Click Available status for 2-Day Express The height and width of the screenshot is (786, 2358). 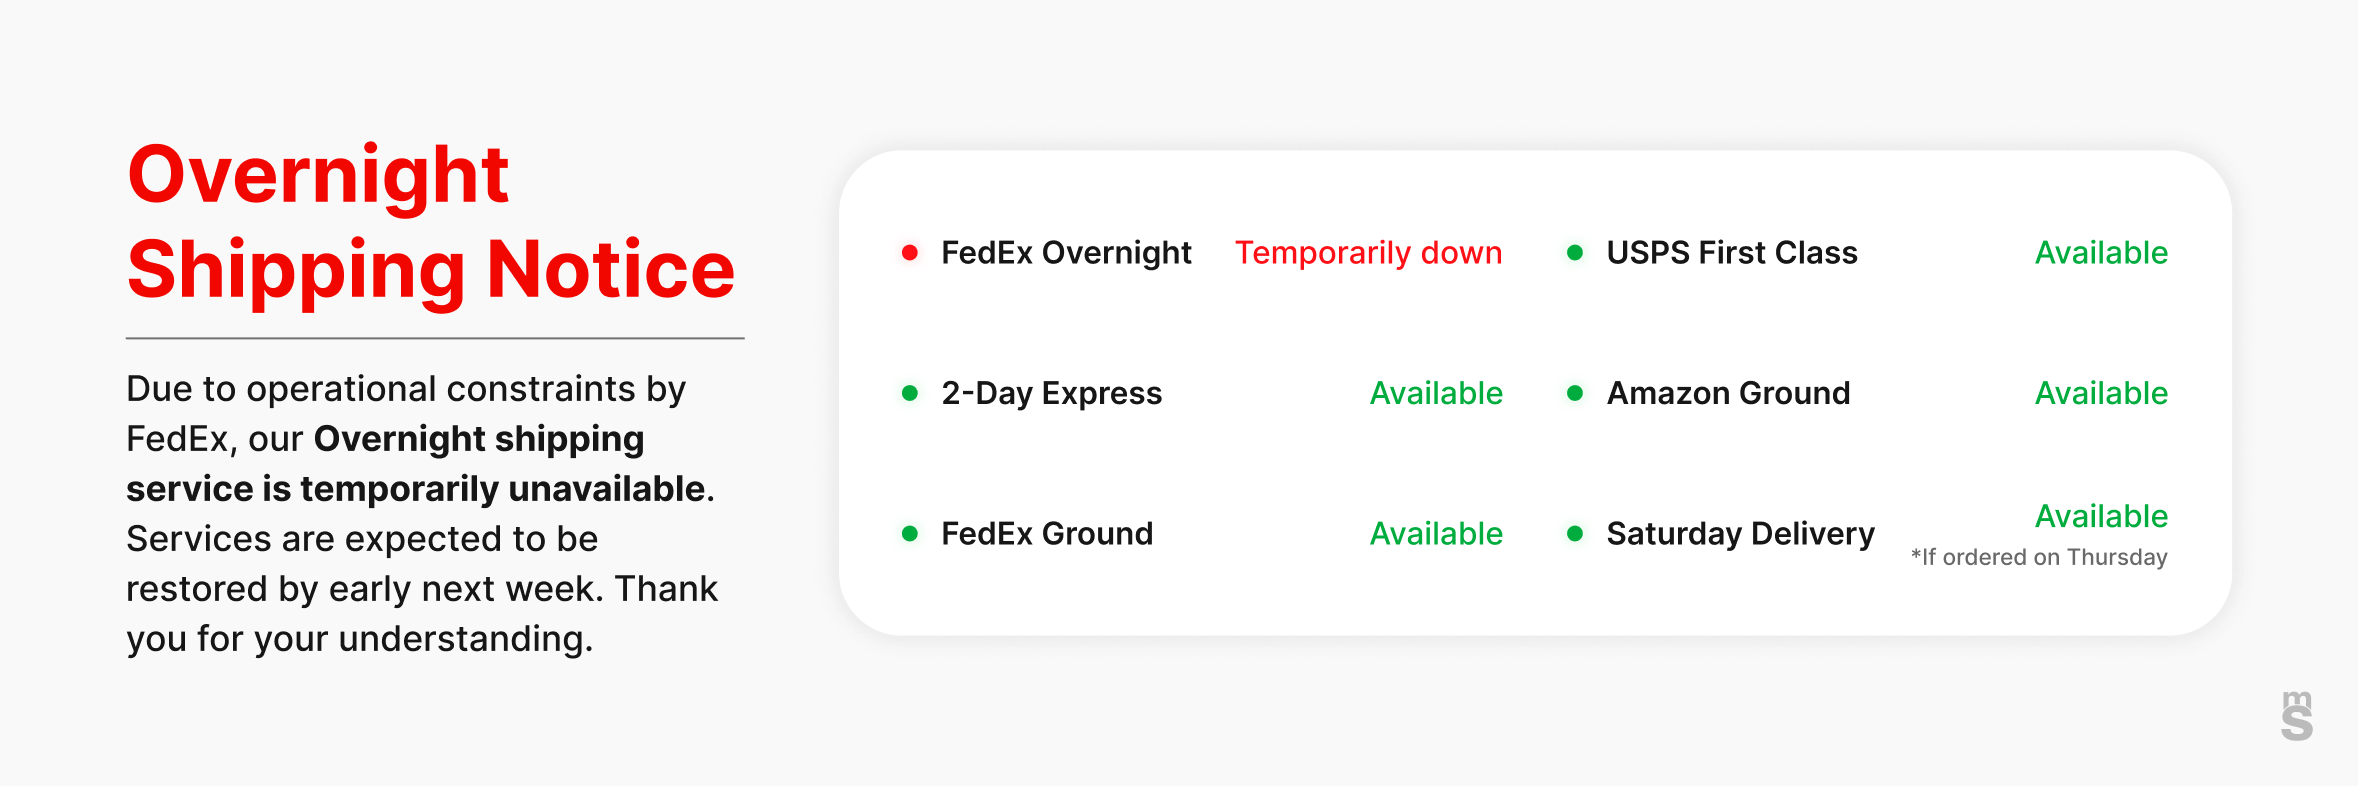pos(1436,393)
